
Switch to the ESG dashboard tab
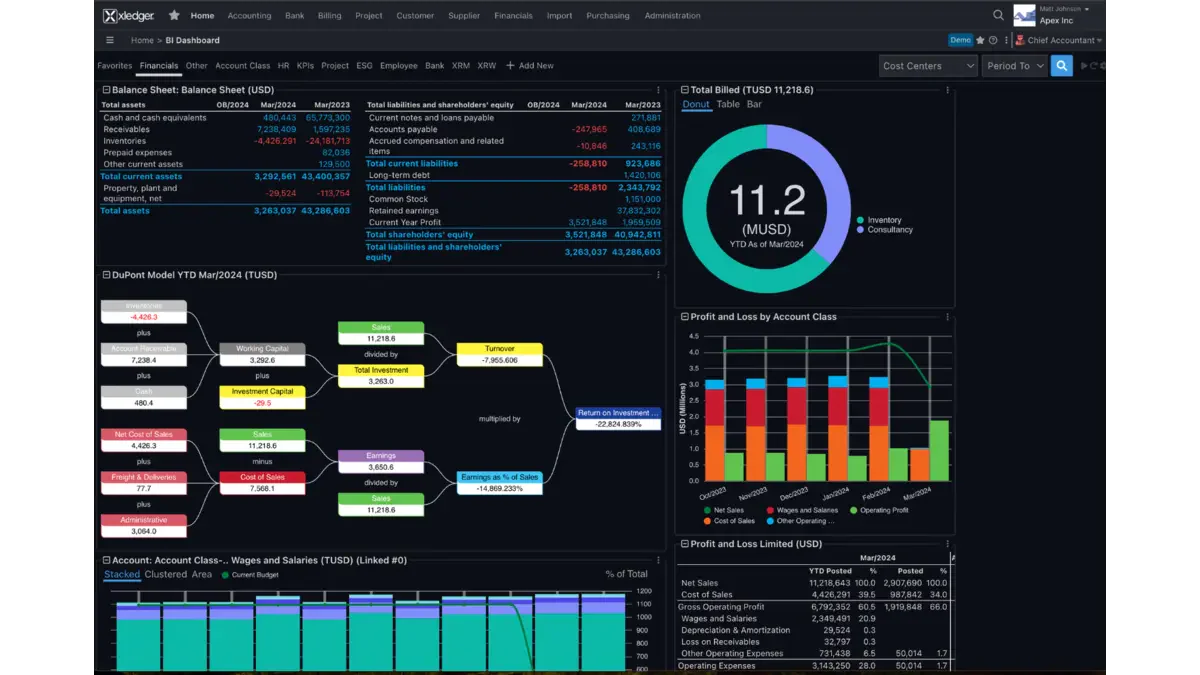click(x=364, y=66)
